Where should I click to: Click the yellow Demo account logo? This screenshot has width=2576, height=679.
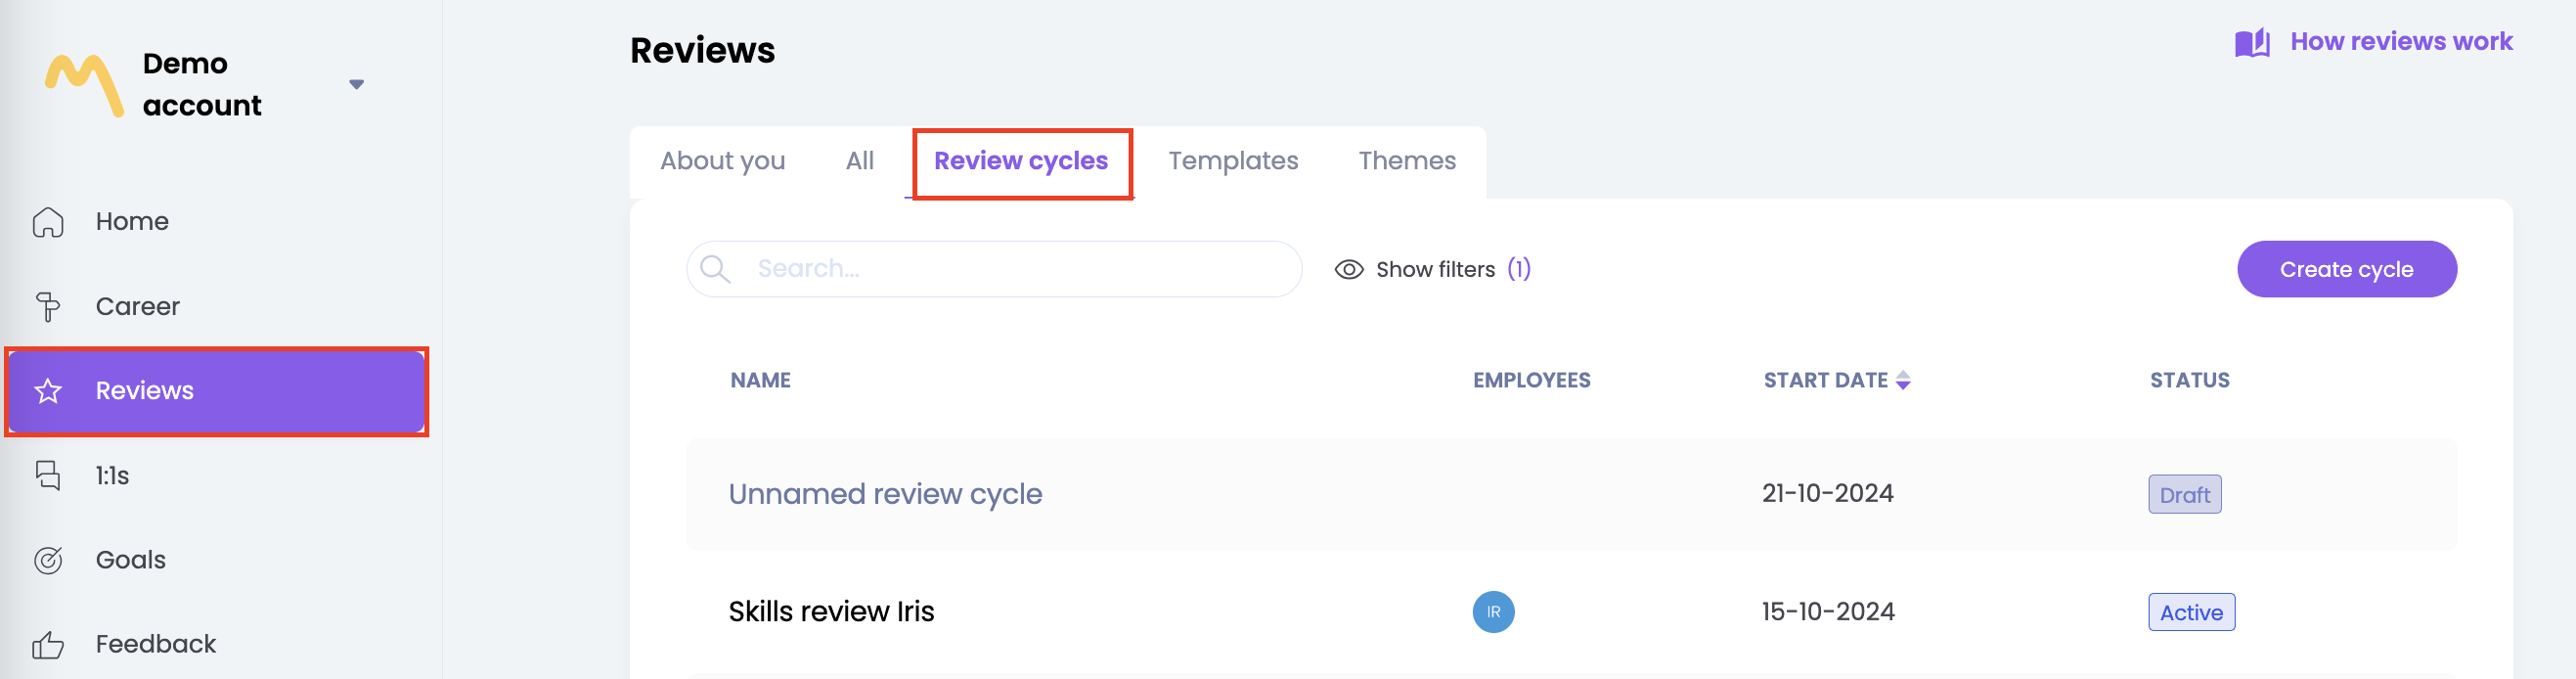coord(85,85)
